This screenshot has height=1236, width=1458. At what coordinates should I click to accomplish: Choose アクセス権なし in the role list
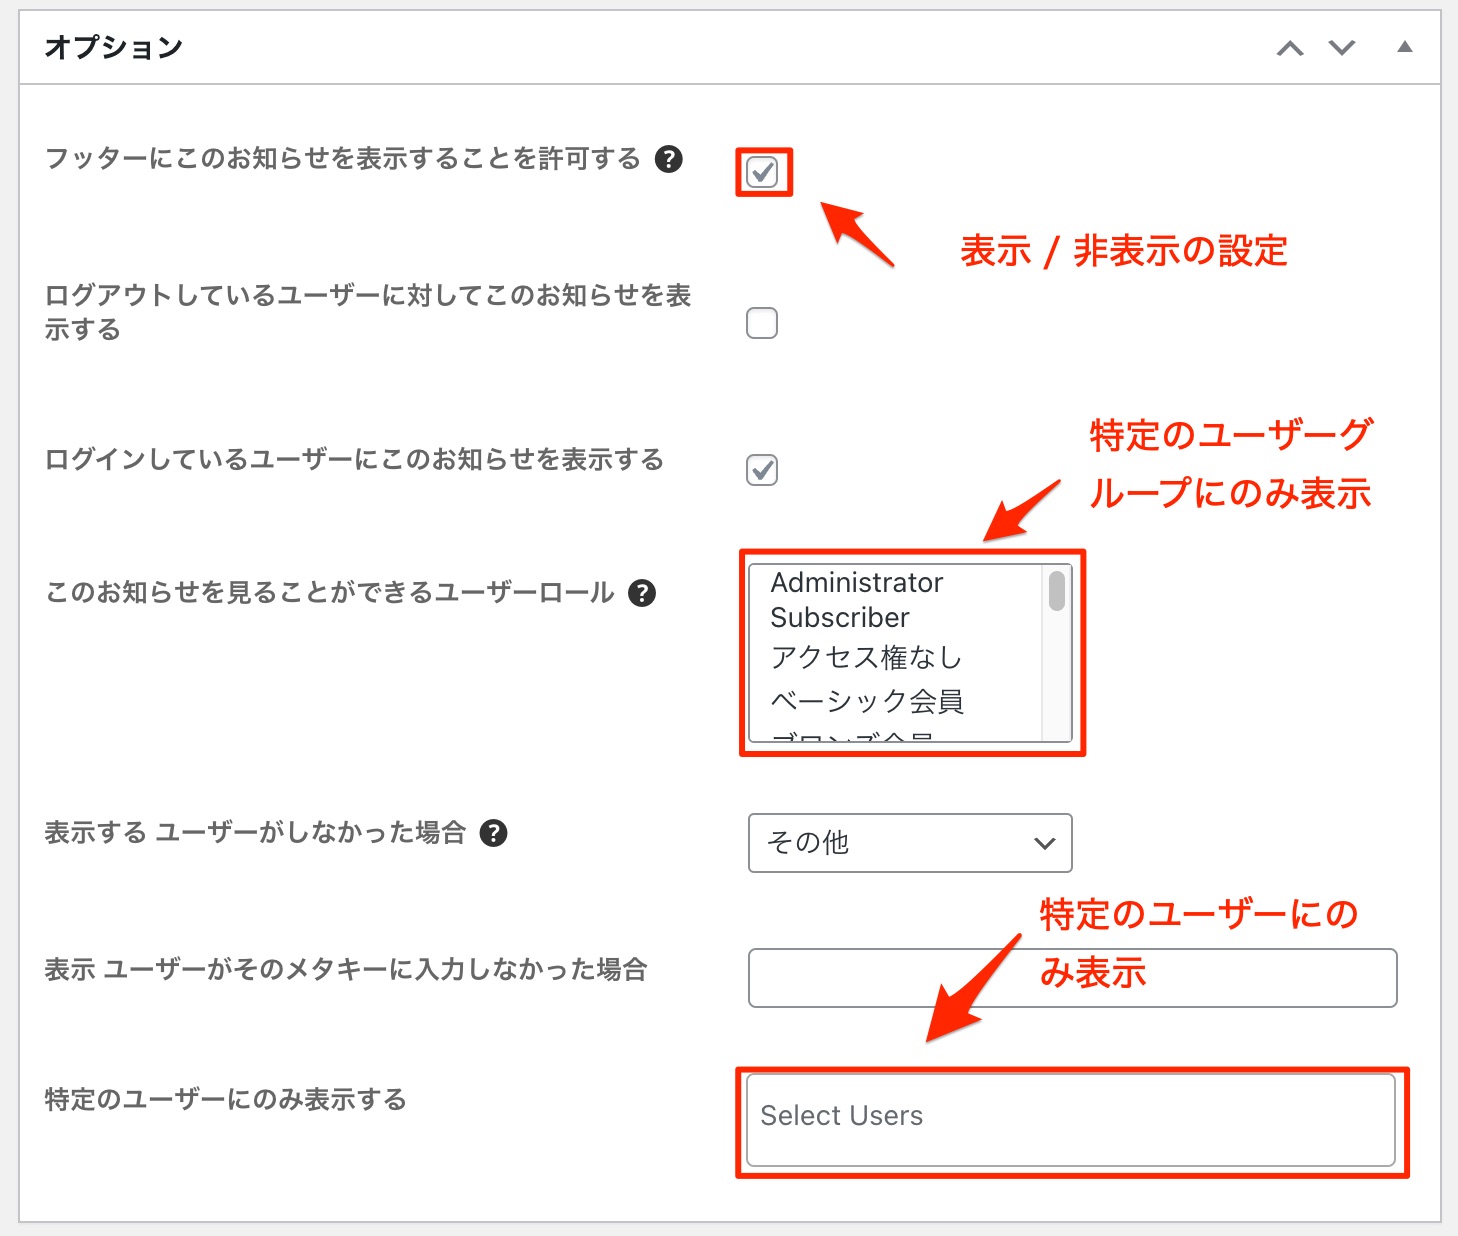(866, 657)
